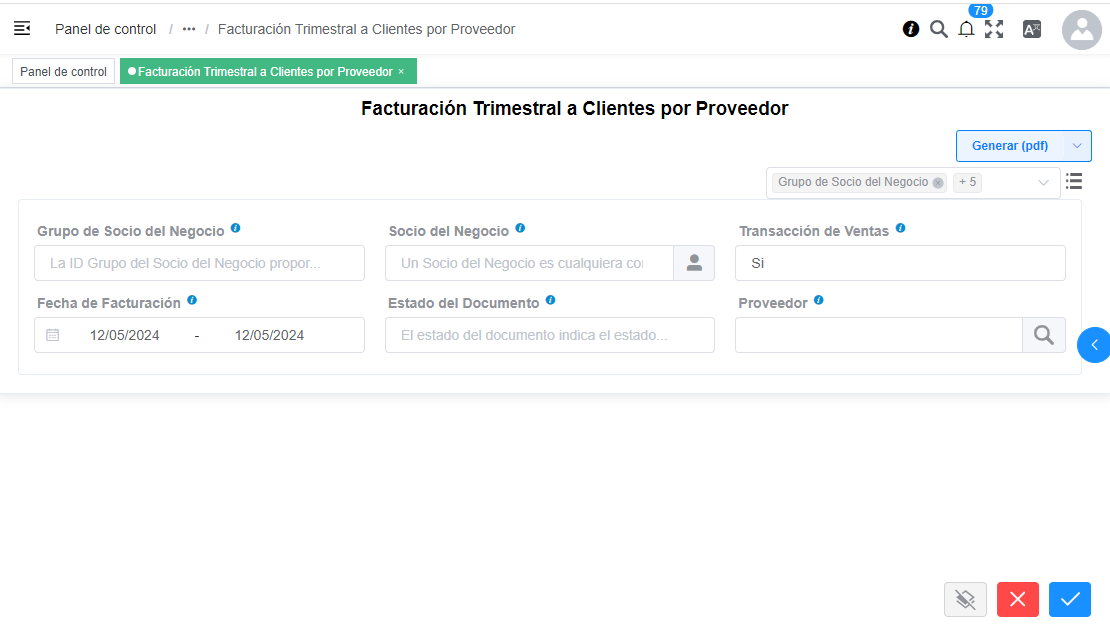Open the info icon in the header
Screen dimensions: 1110x627
pyautogui.click(x=910, y=29)
